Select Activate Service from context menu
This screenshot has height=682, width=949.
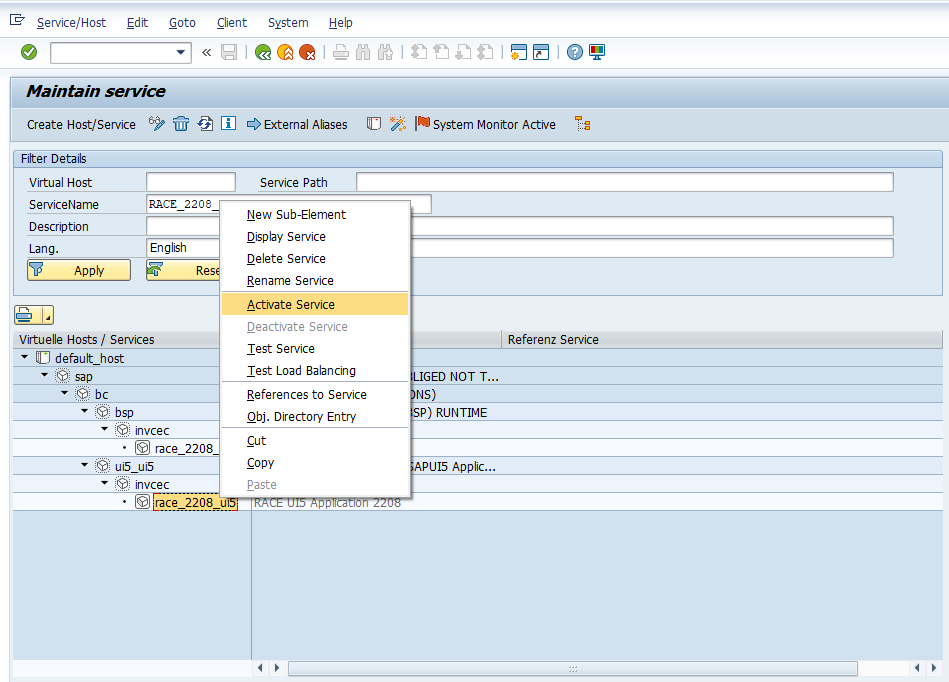click(x=291, y=305)
